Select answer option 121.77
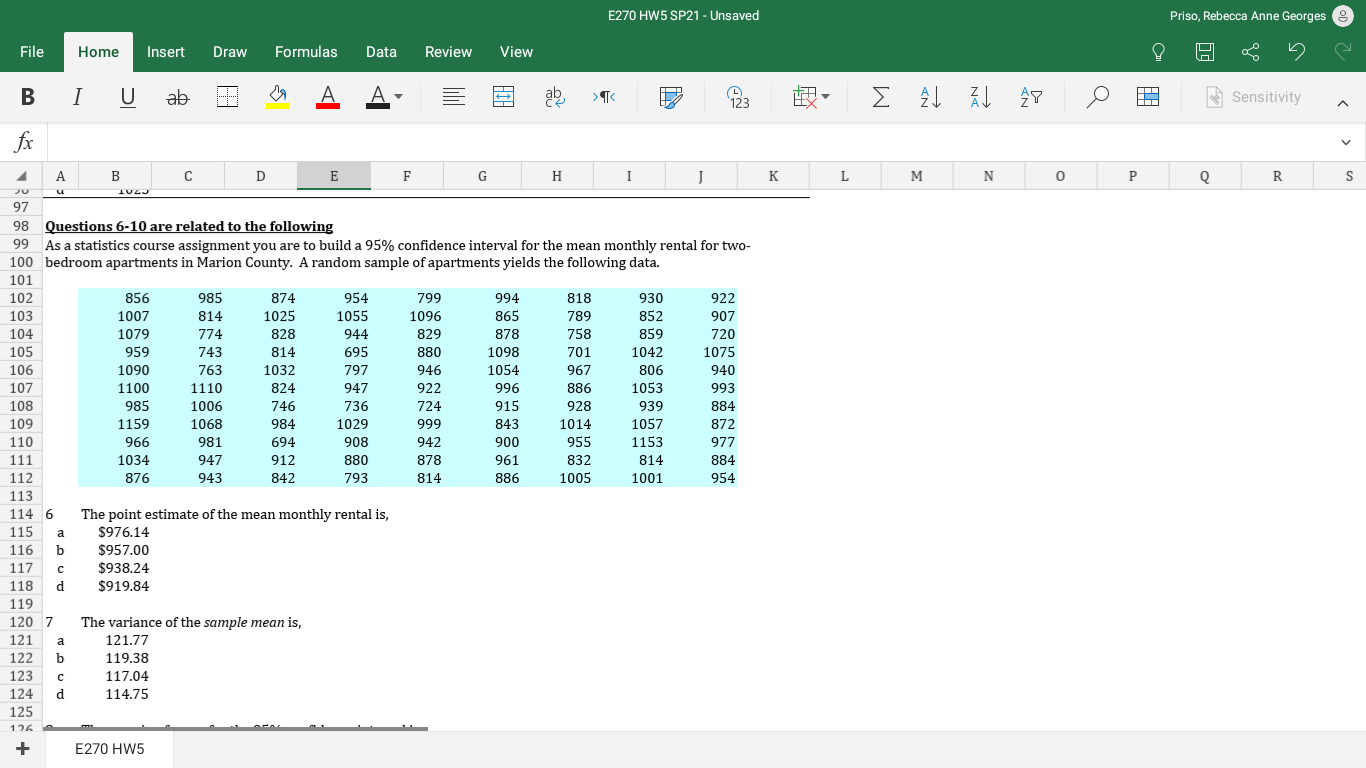1366x768 pixels. point(127,640)
